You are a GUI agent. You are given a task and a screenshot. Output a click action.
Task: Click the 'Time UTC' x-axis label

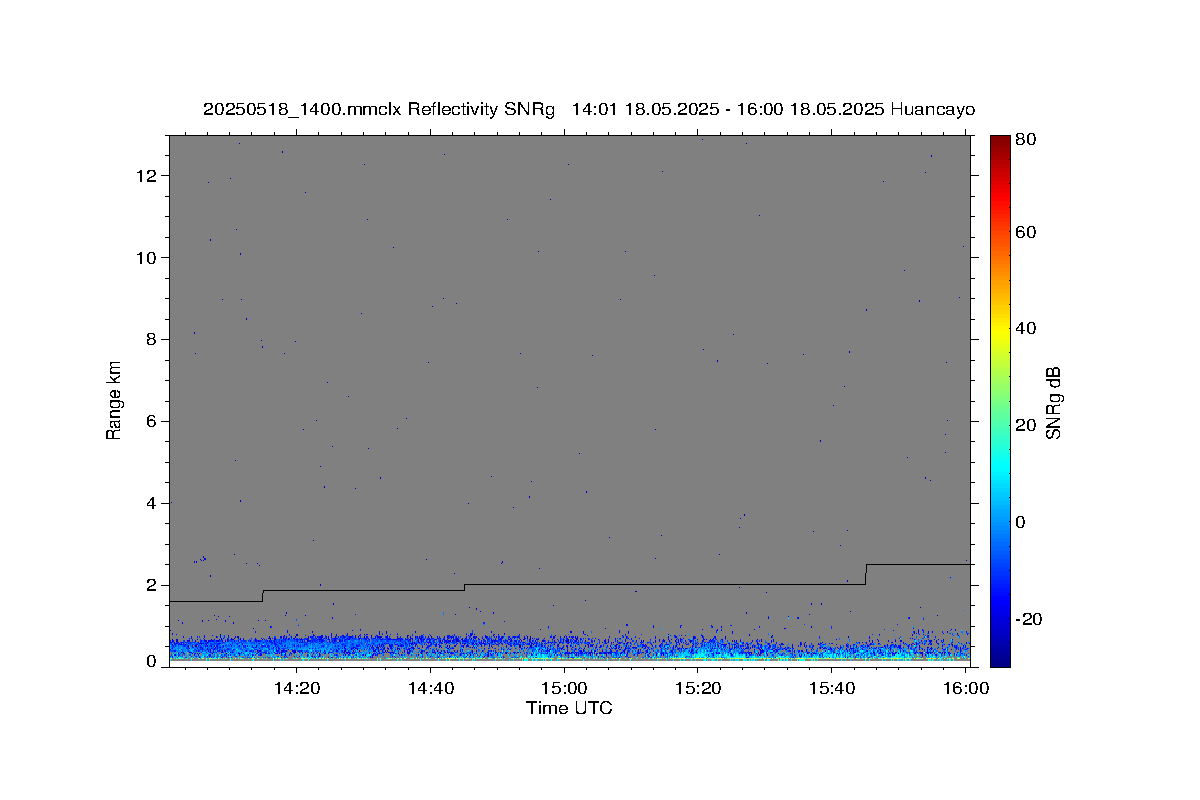pyautogui.click(x=569, y=708)
